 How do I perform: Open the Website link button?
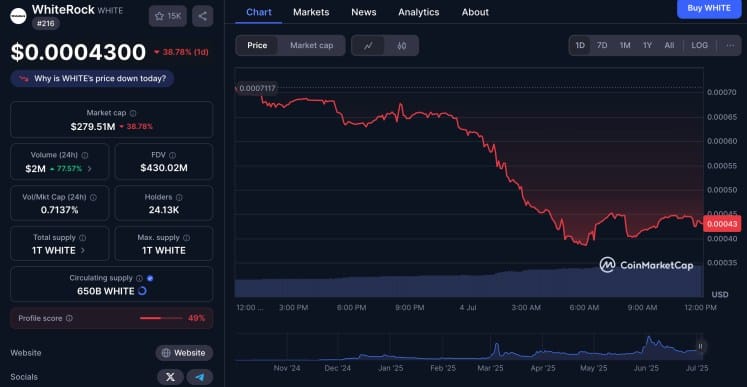coord(184,353)
